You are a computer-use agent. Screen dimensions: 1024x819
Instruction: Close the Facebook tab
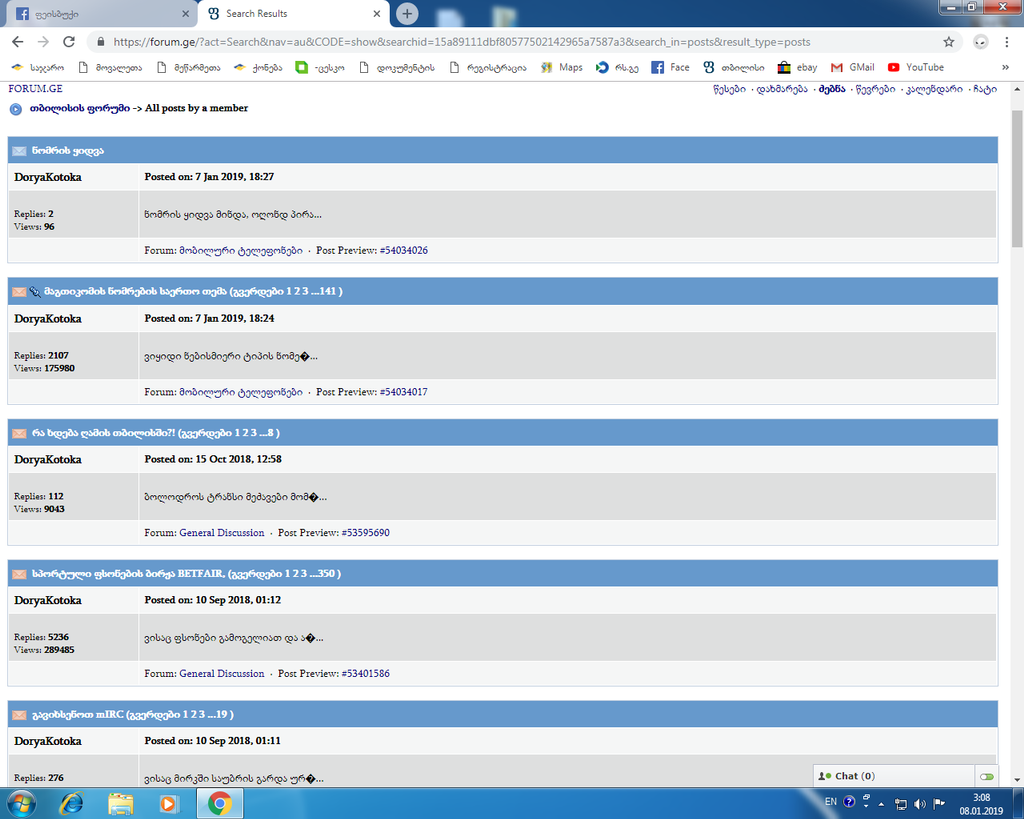pyautogui.click(x=185, y=13)
